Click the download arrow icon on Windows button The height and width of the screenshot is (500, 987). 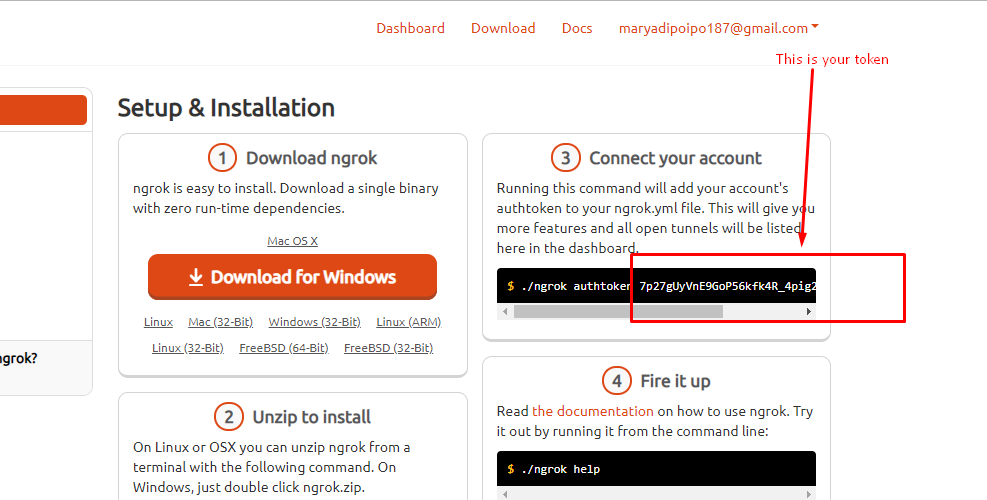pyautogui.click(x=196, y=277)
